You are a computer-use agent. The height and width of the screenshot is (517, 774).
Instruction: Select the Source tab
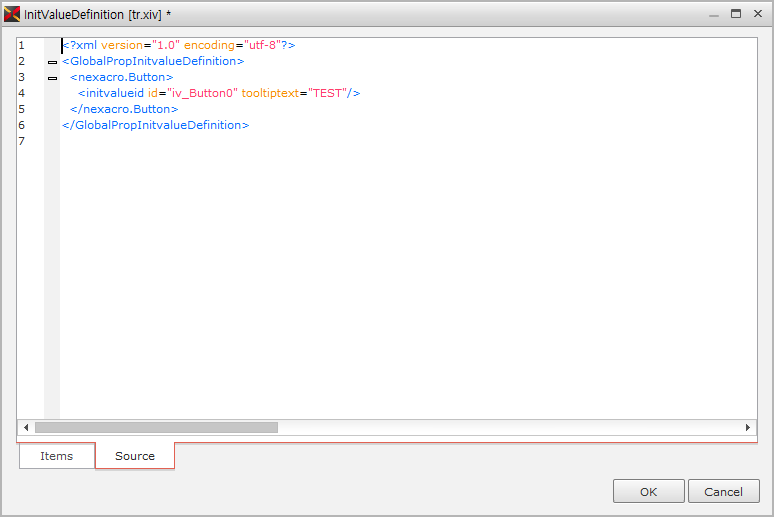tap(135, 456)
